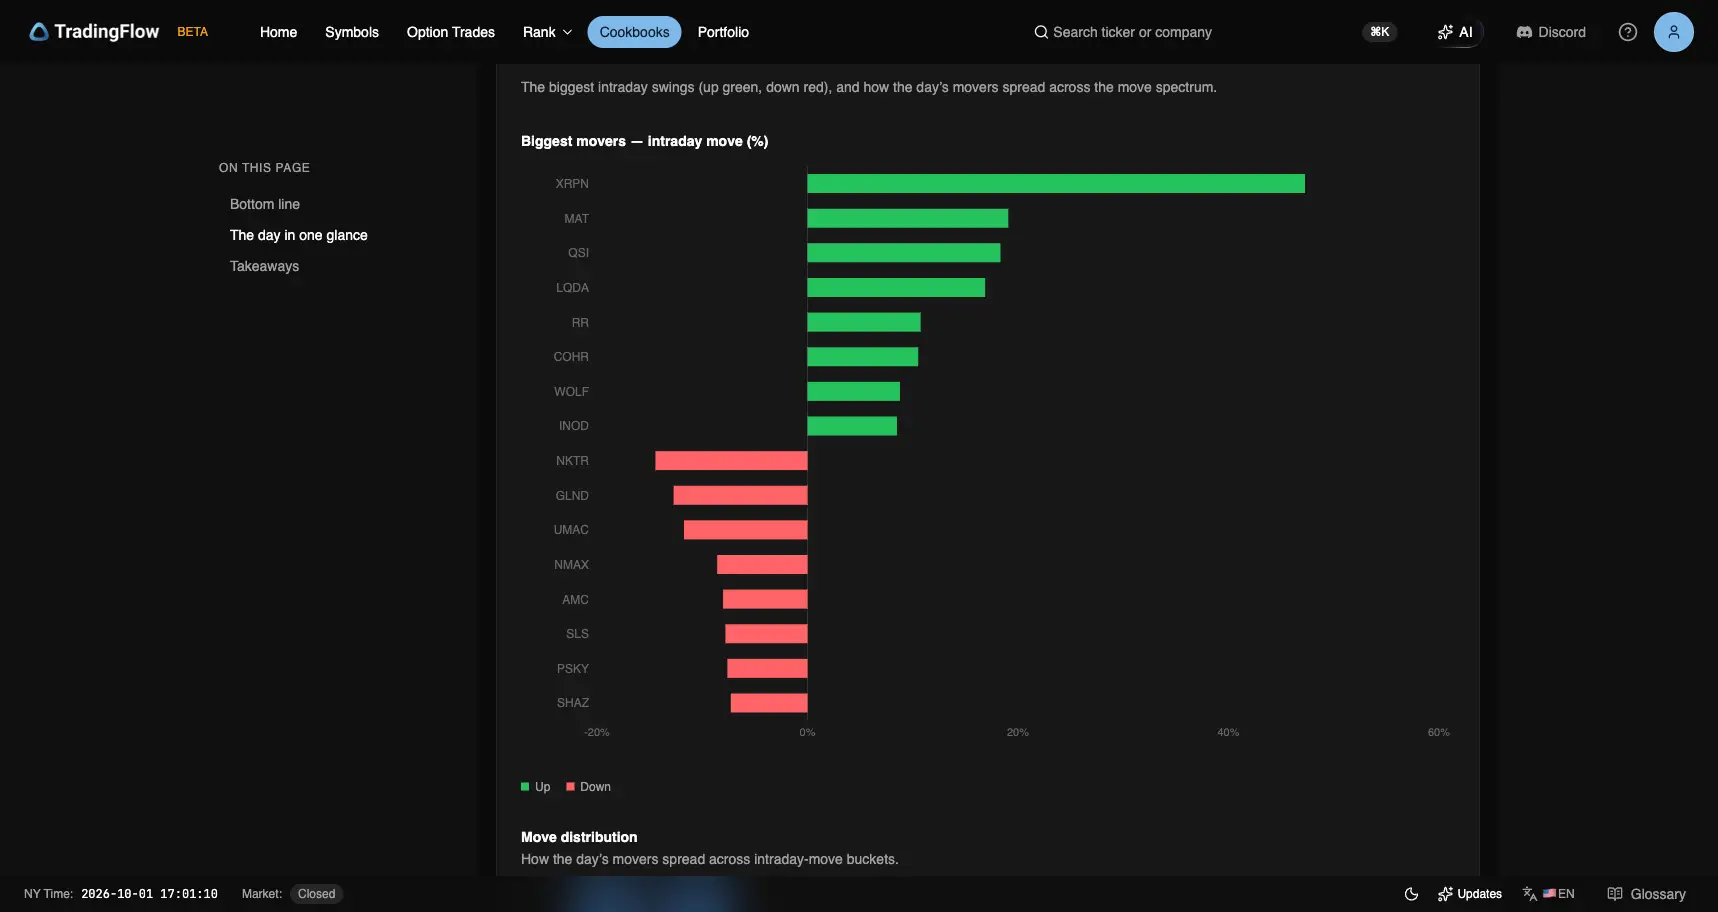Click the Market Closed status badge
This screenshot has height=912, width=1718.
pos(316,894)
